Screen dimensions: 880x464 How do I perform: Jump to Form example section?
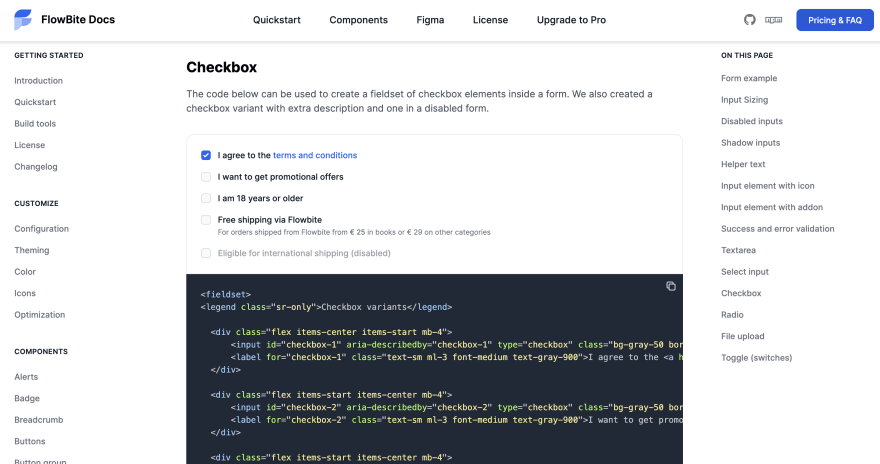point(749,79)
